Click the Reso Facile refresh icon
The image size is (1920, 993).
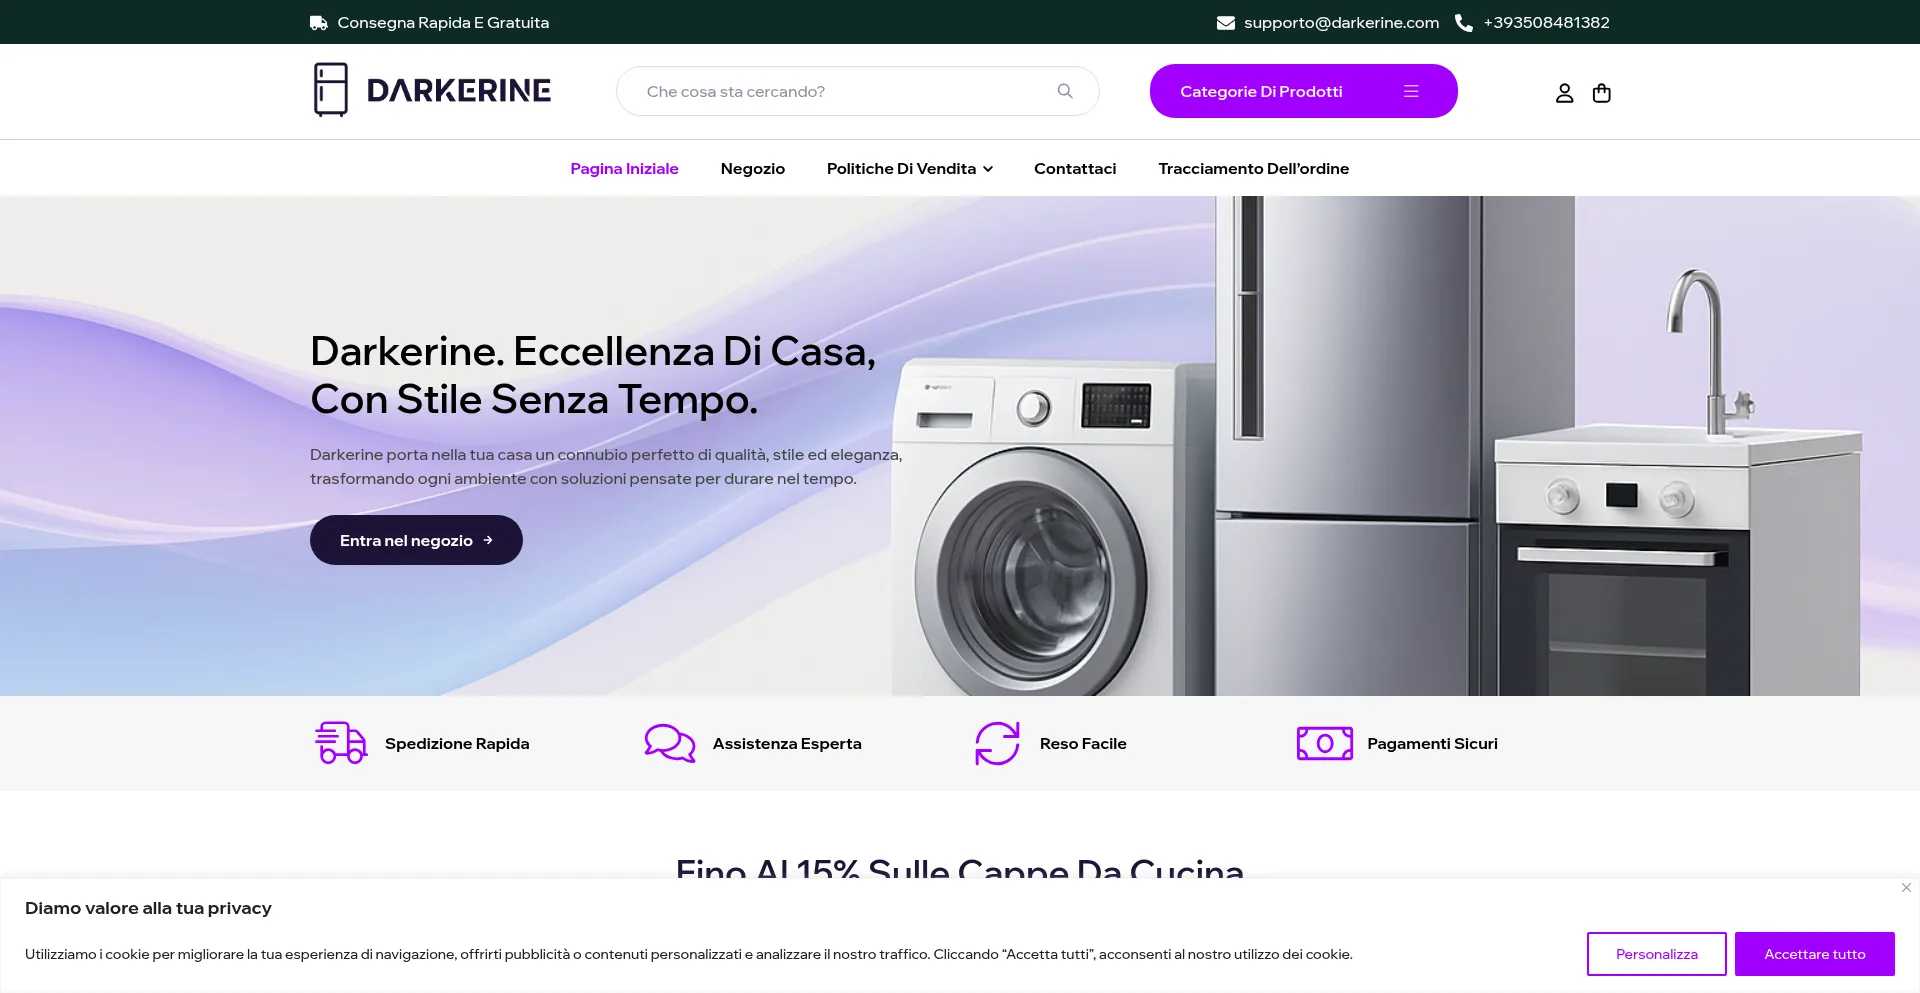997,743
